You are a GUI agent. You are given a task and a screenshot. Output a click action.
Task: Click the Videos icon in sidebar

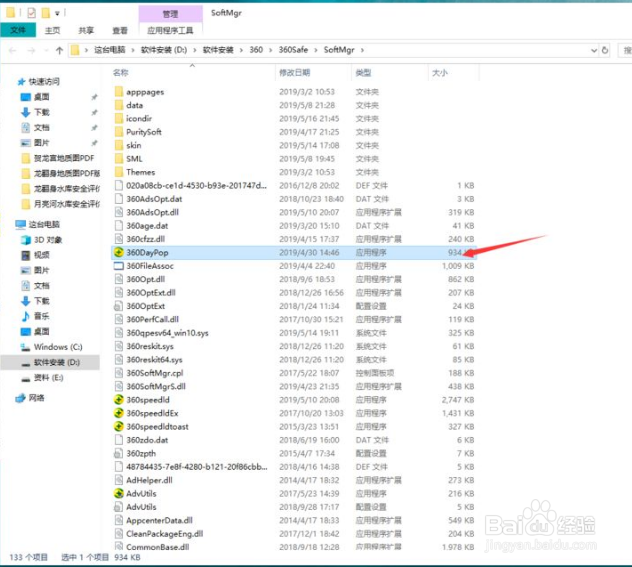(x=26, y=255)
